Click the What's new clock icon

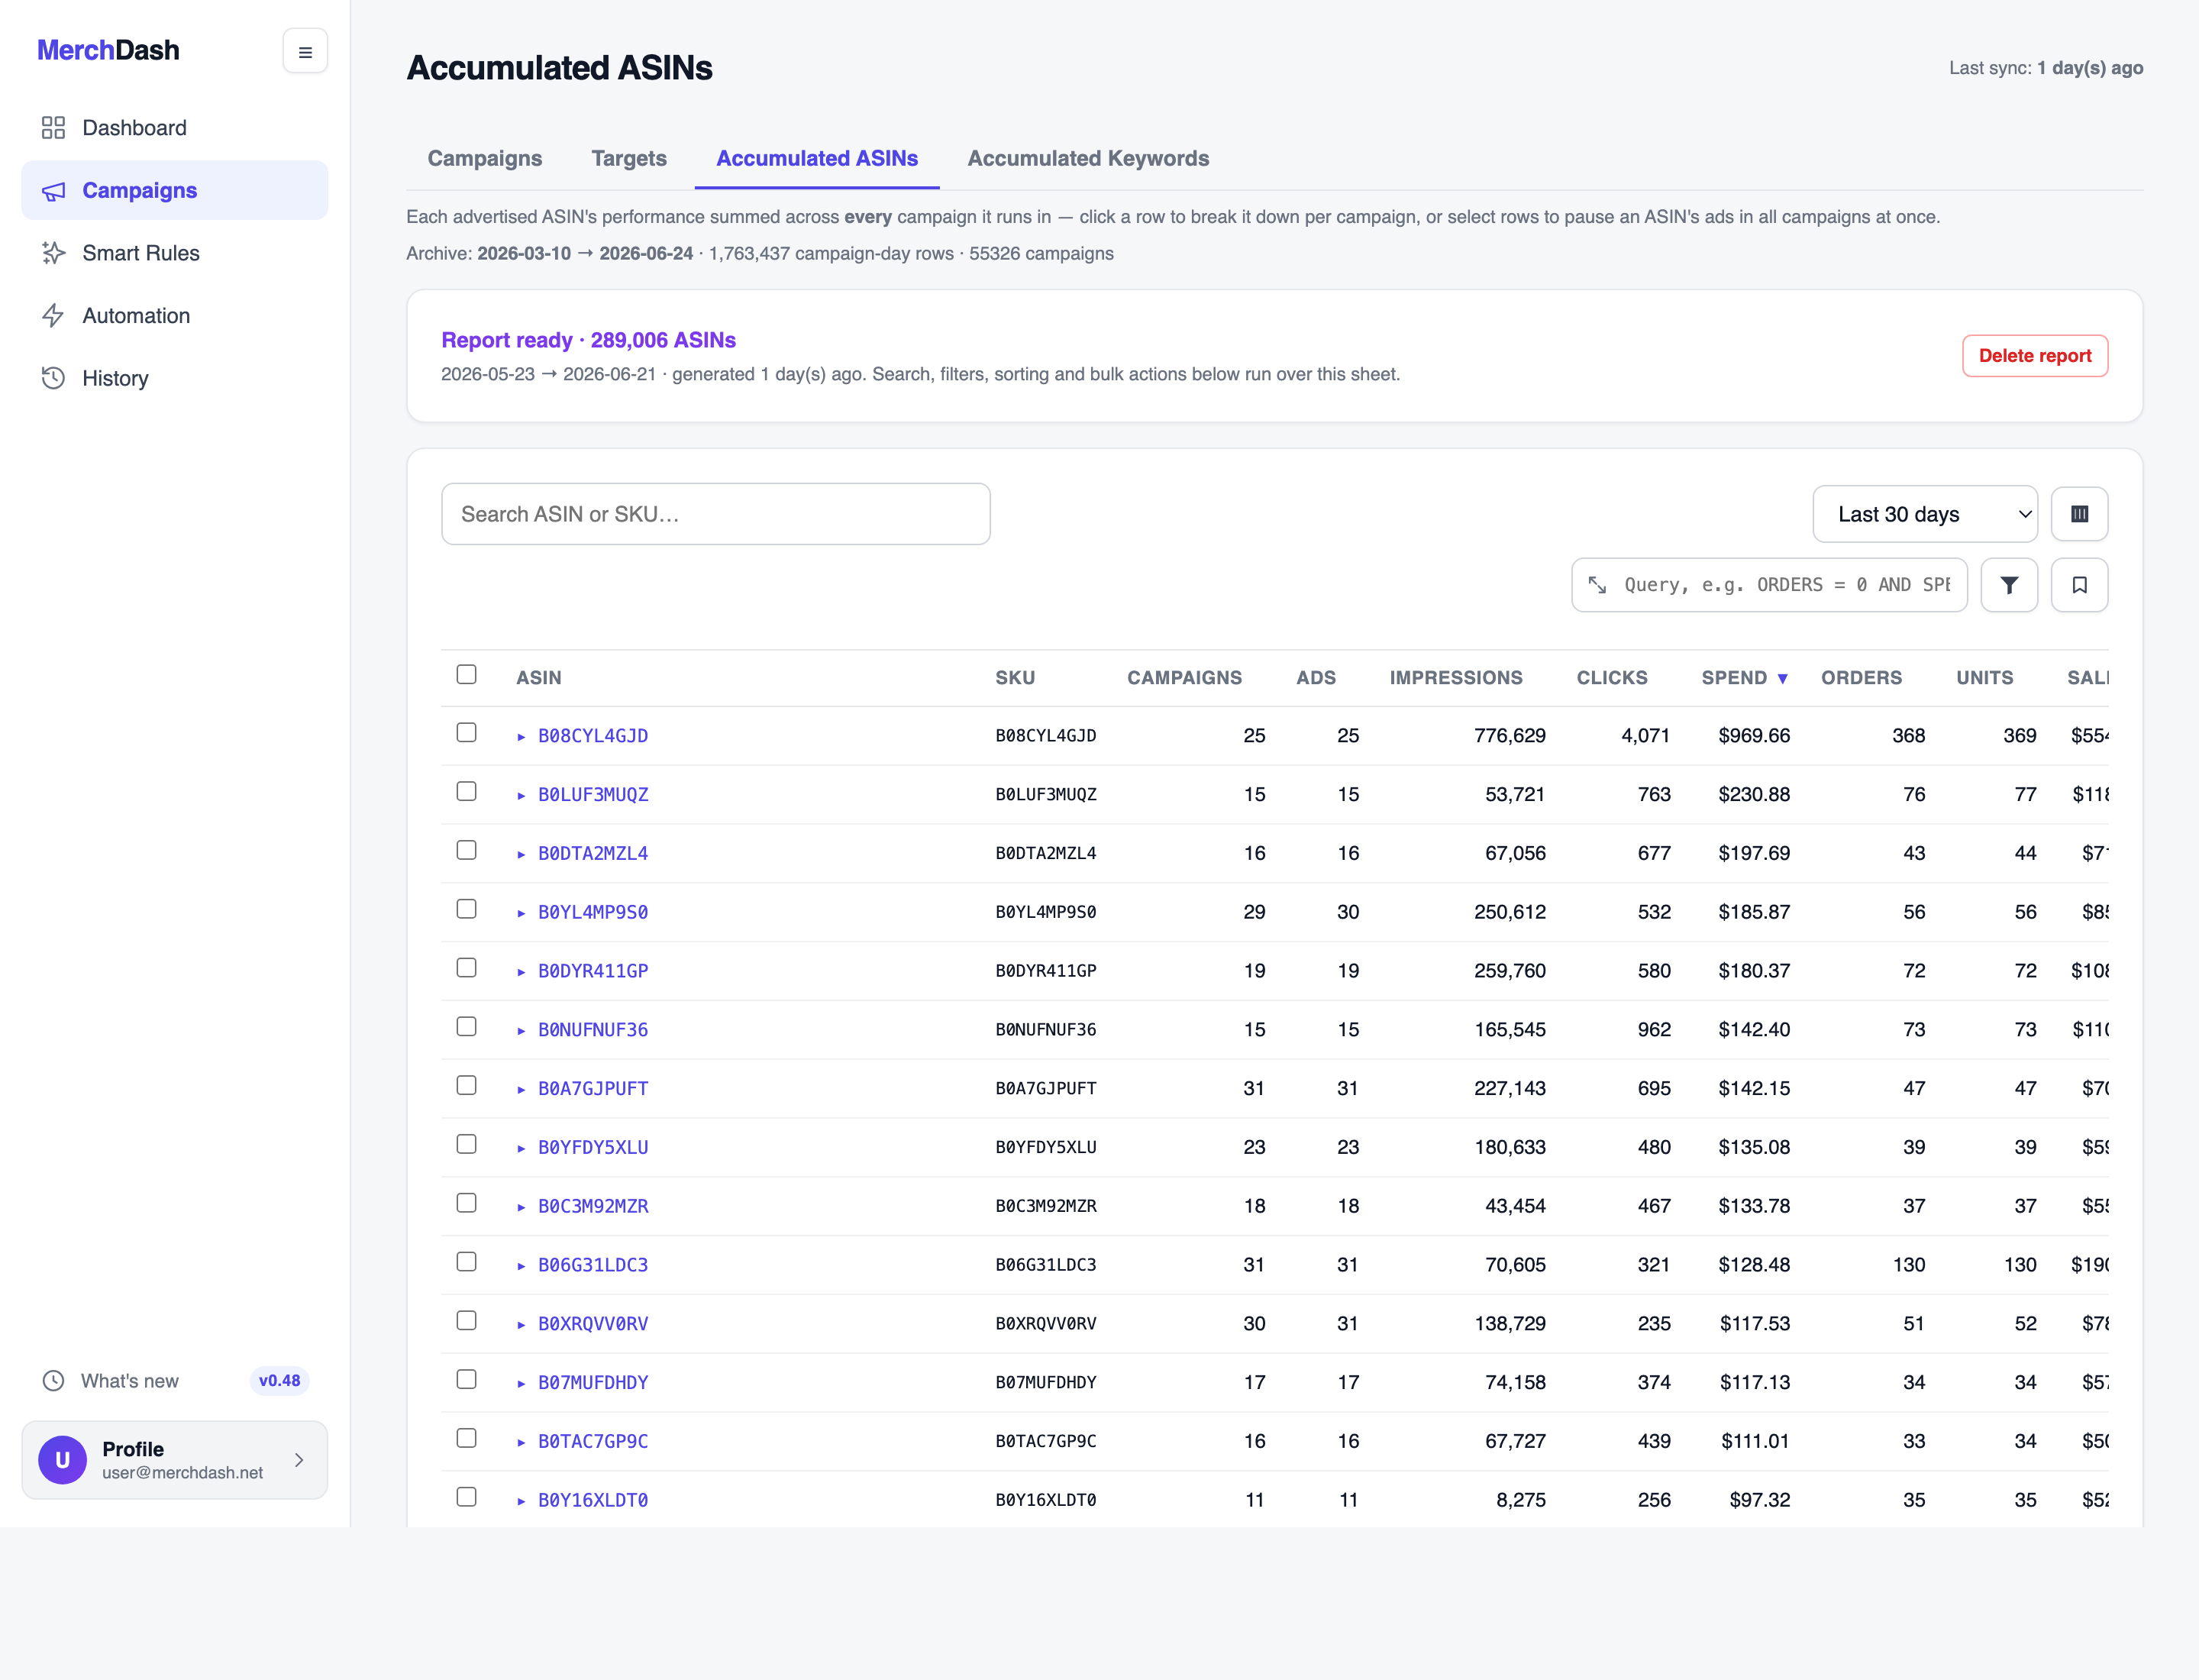53,1381
